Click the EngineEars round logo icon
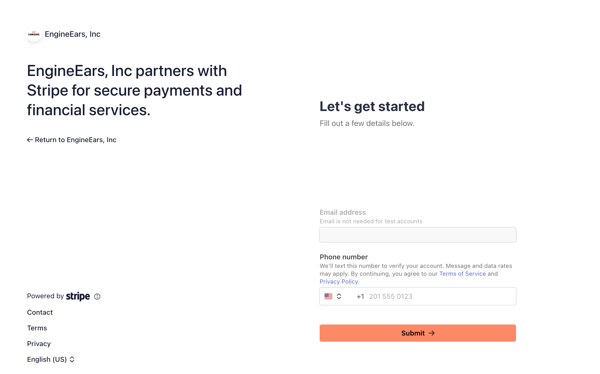 34,34
